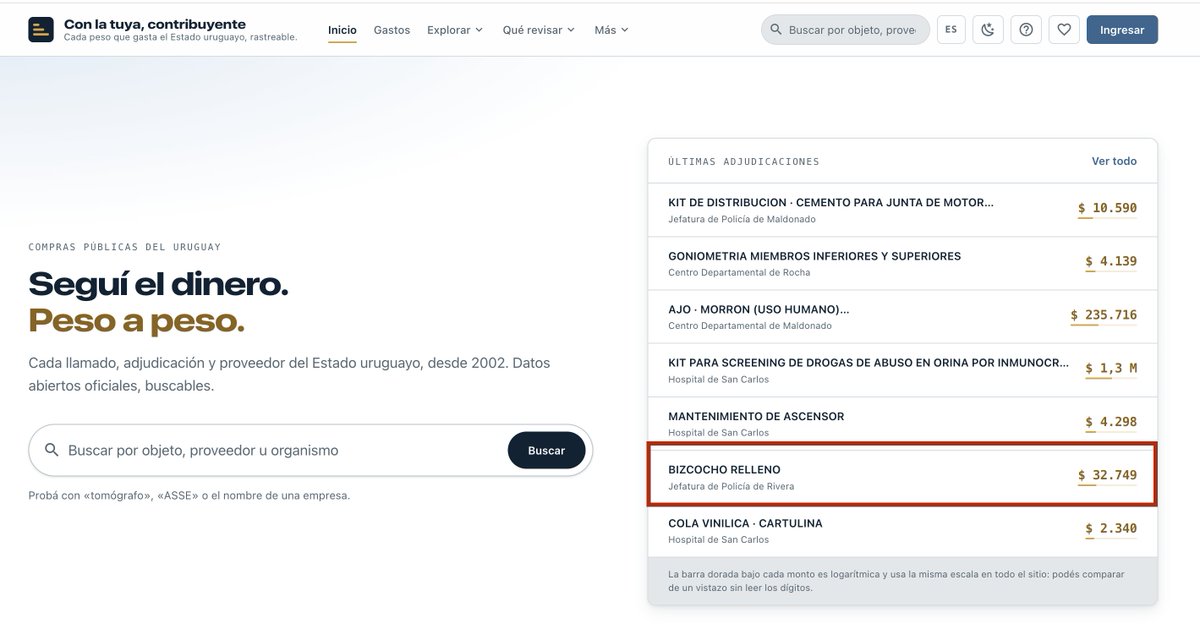Expand the Explorar menu
This screenshot has height=640, width=1200.
pyautogui.click(x=455, y=30)
